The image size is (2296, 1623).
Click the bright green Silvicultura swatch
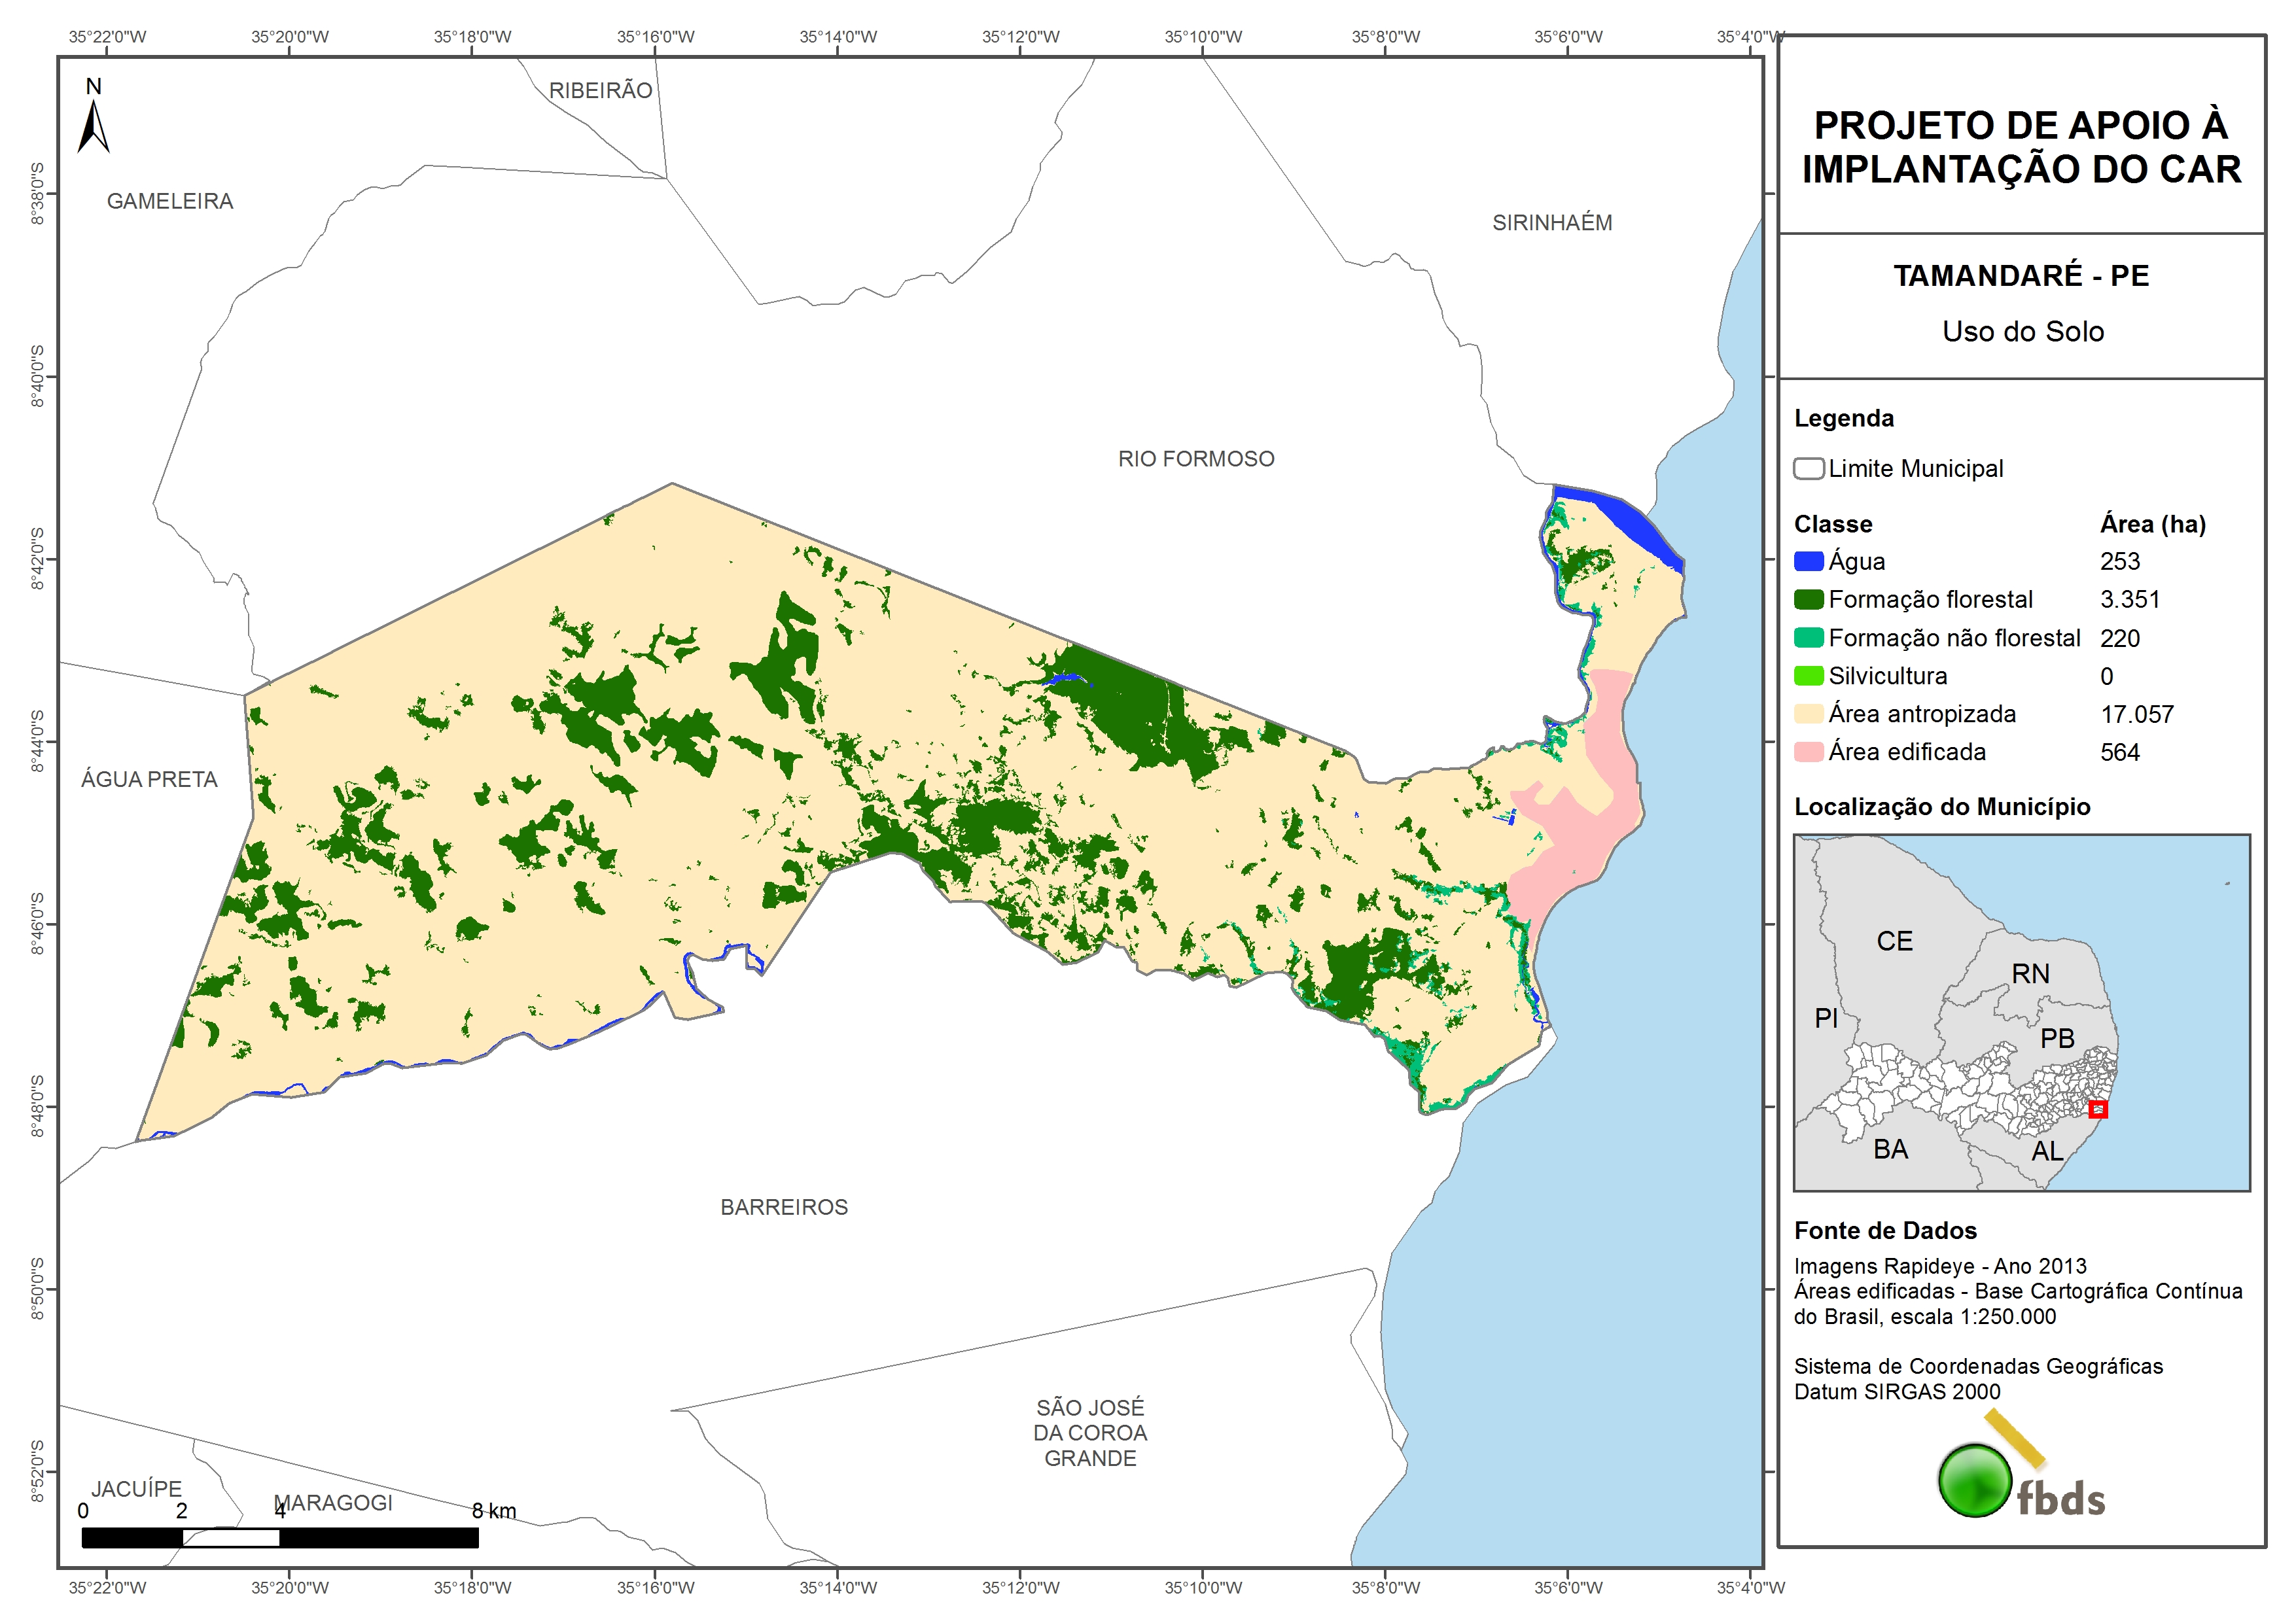click(1808, 676)
